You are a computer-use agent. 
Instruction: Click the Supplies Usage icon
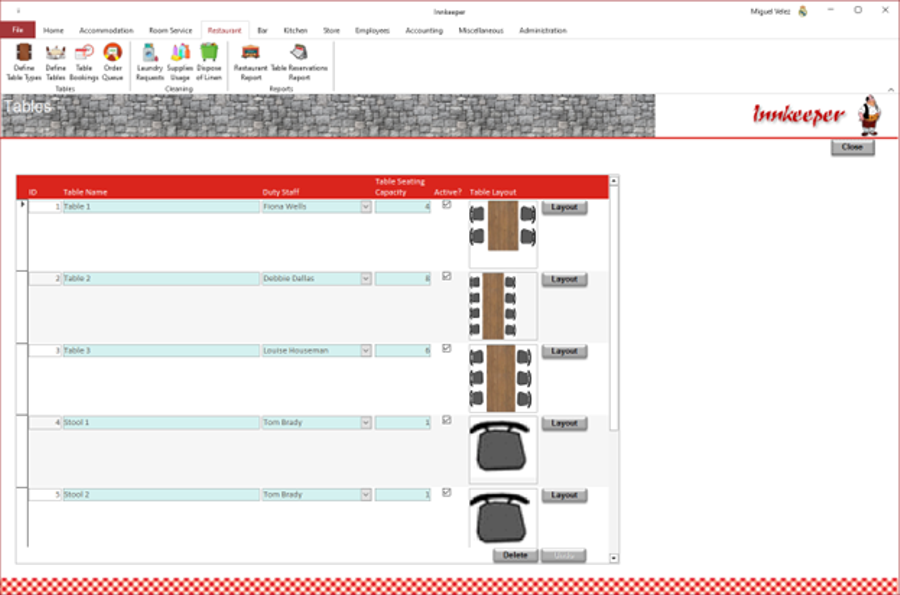pos(180,62)
